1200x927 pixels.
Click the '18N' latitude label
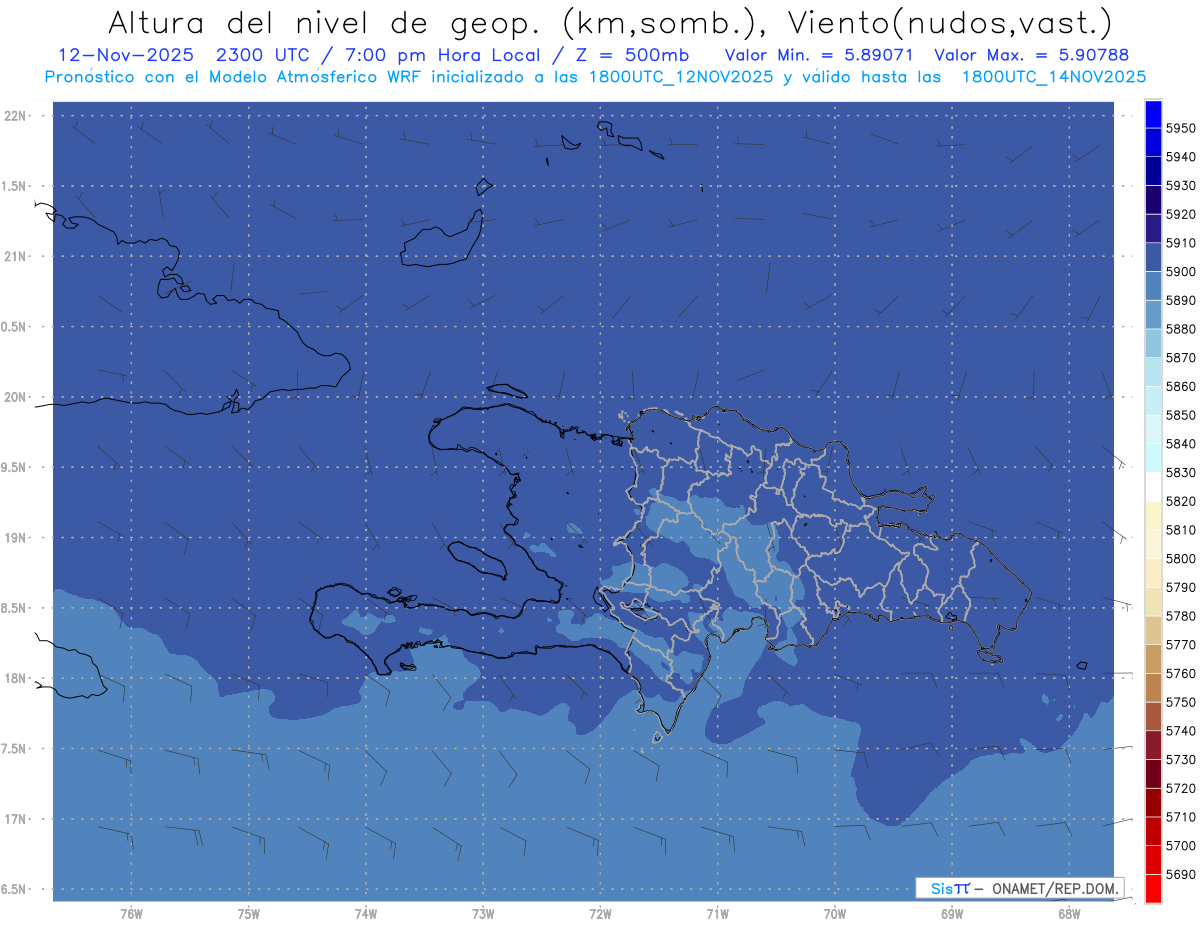point(14,679)
